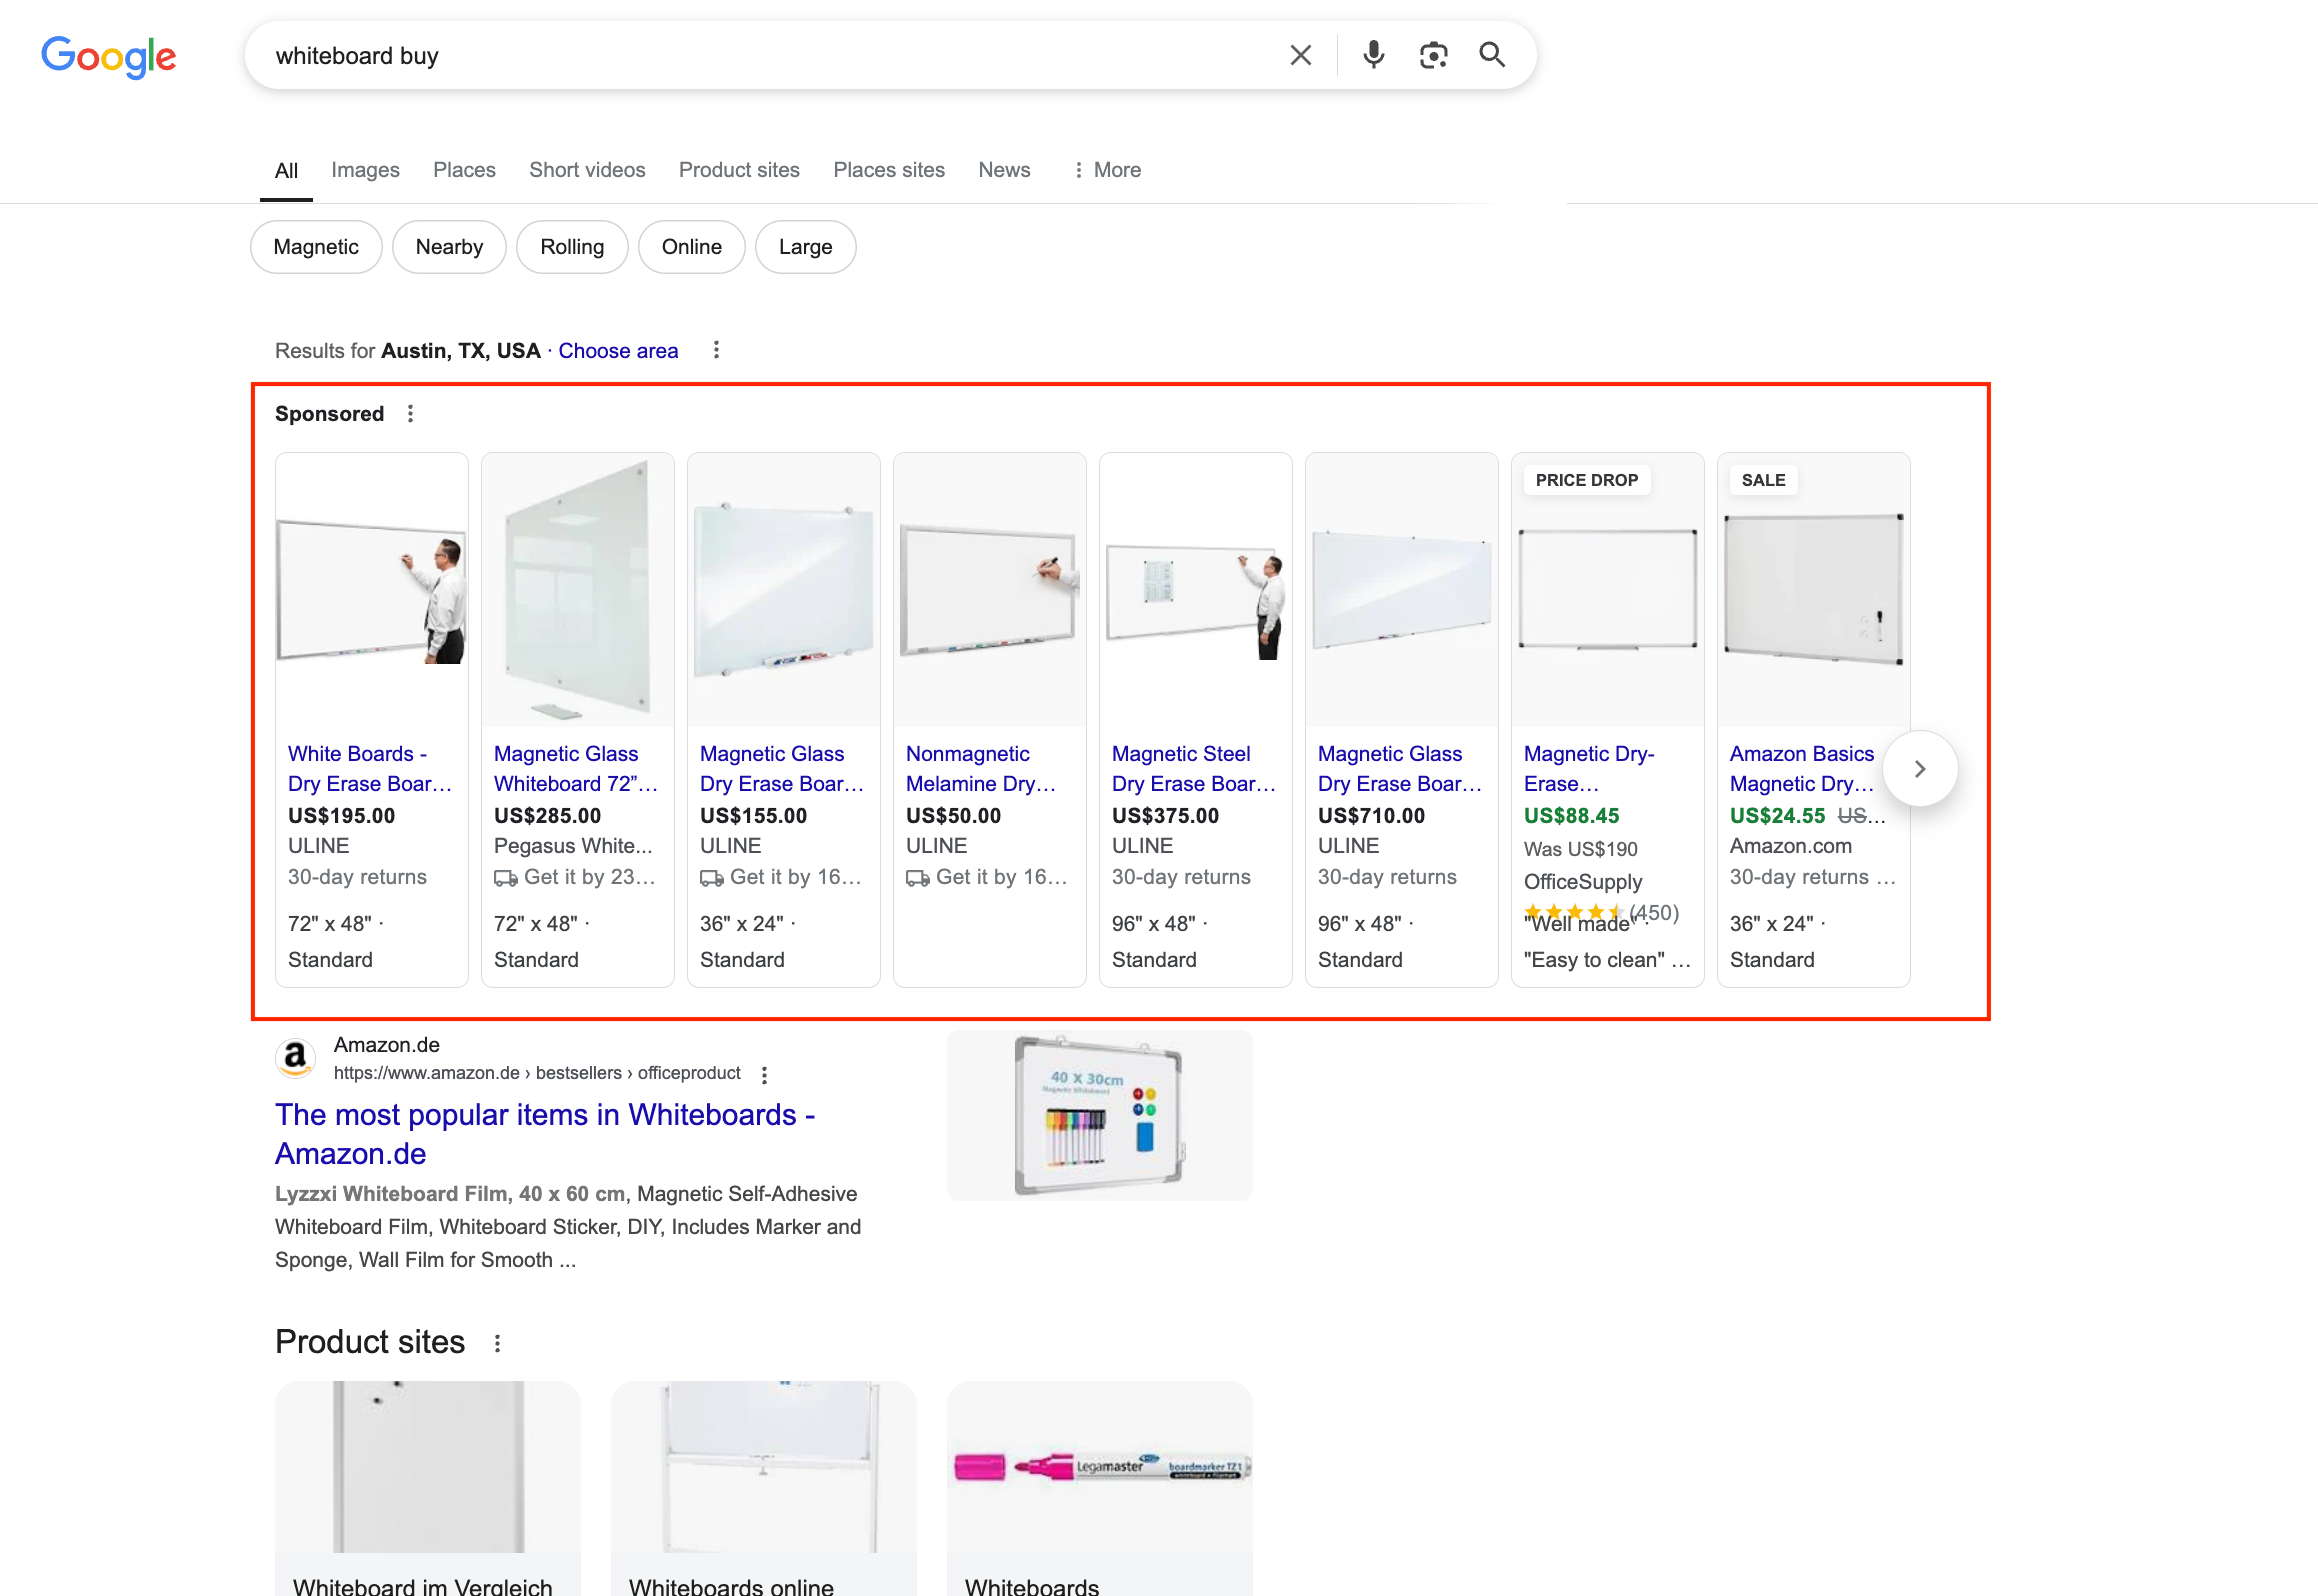Open three-dot menu beside Choose area

point(716,350)
